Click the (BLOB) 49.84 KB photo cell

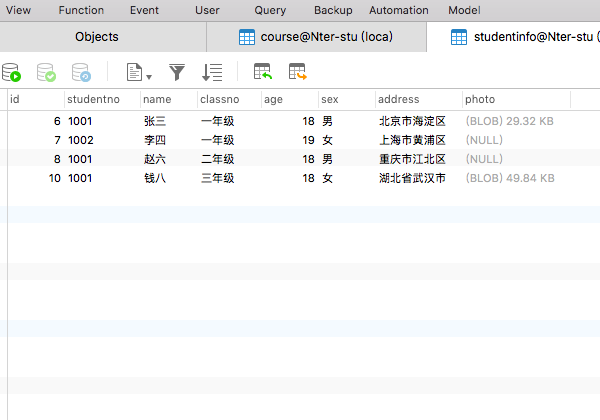tap(510, 178)
